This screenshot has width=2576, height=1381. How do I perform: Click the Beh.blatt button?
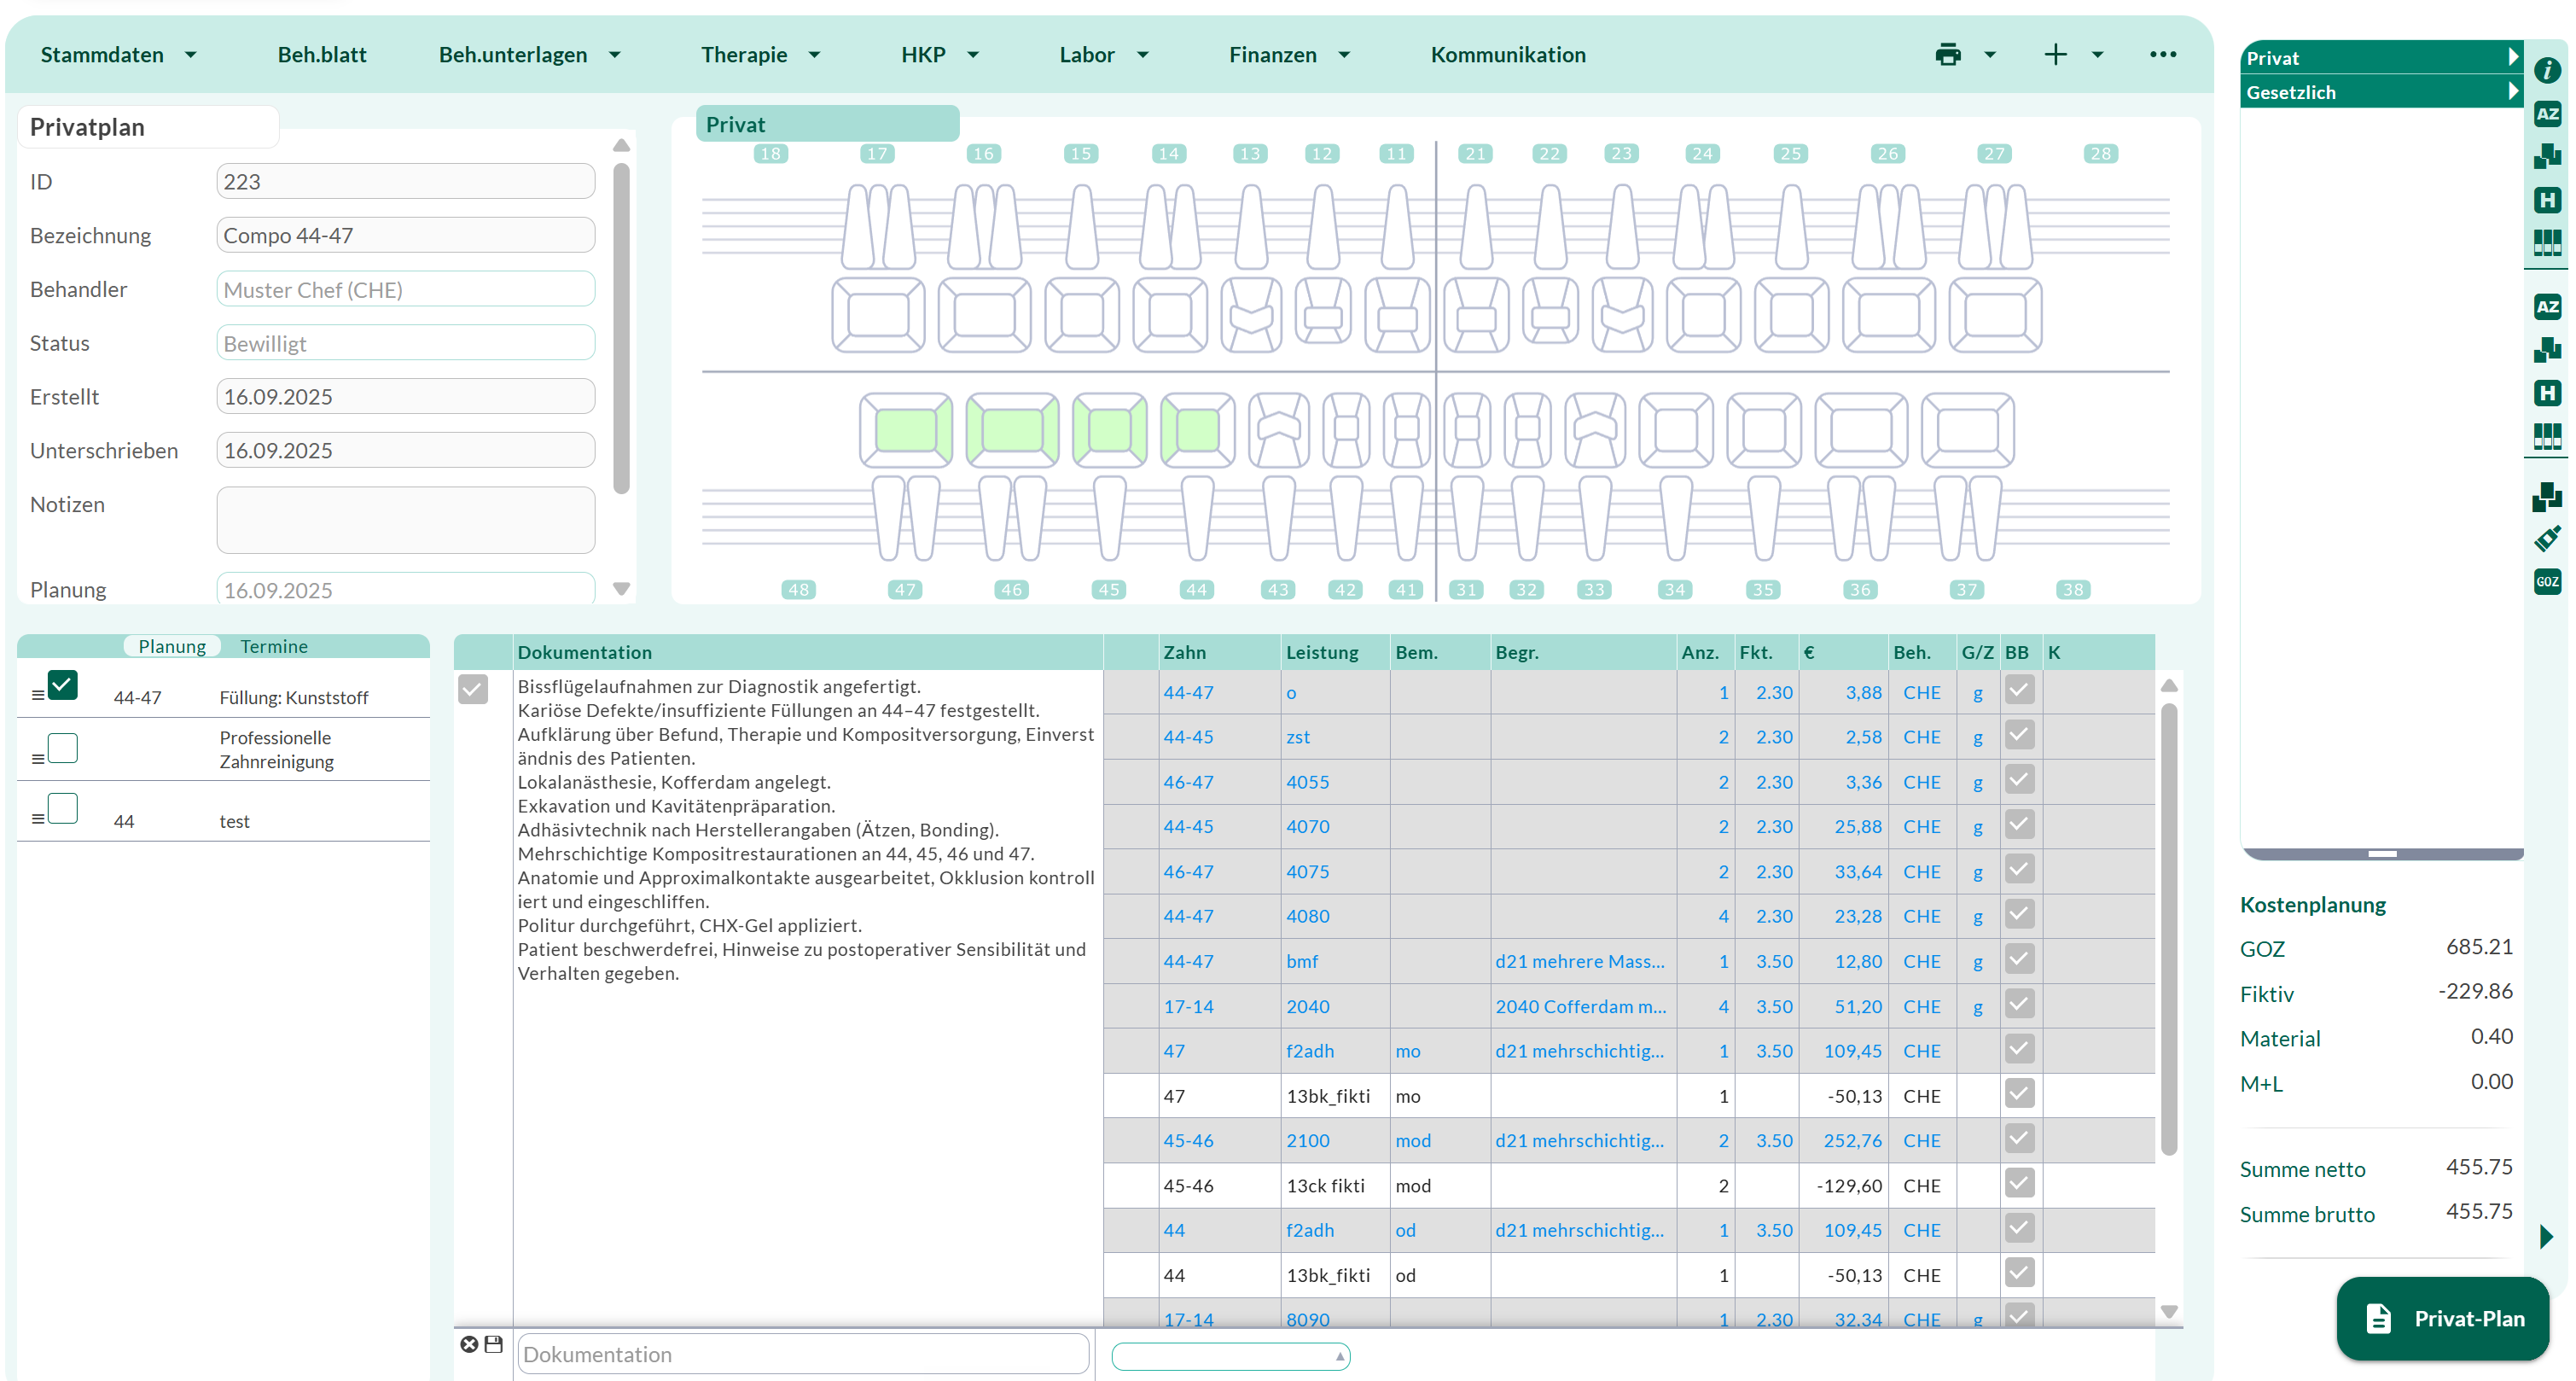pyautogui.click(x=322, y=55)
